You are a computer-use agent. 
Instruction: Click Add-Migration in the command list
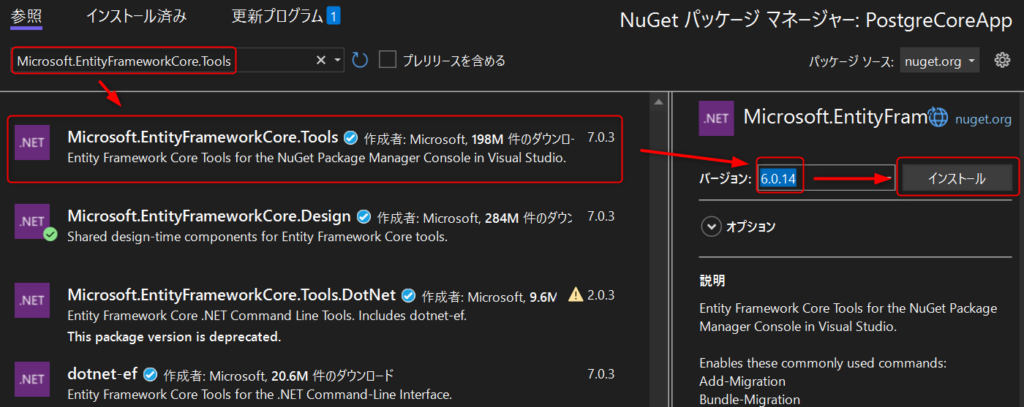[x=742, y=380]
